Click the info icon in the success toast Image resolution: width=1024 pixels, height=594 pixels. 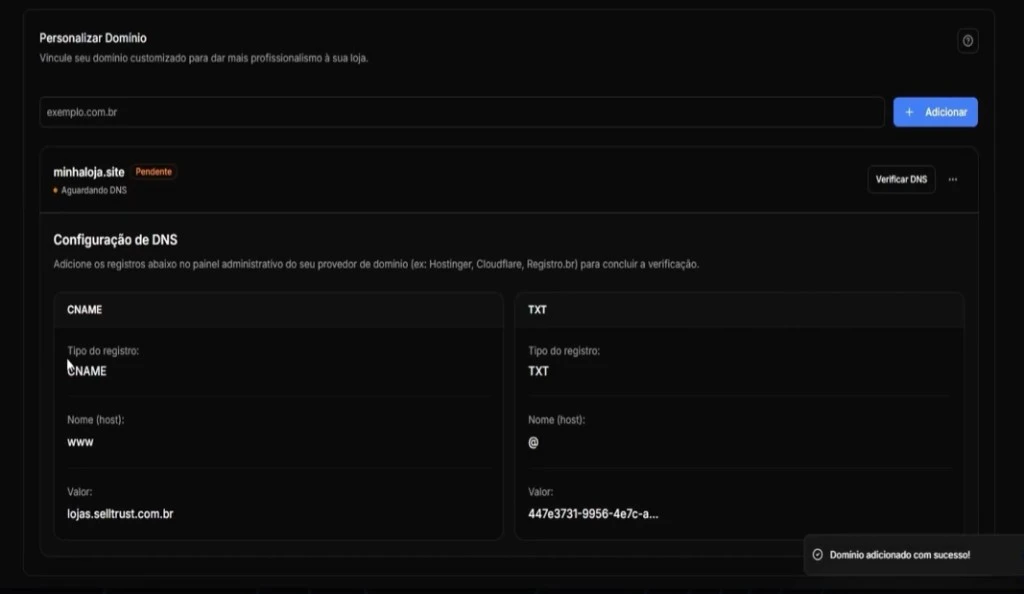click(x=819, y=555)
